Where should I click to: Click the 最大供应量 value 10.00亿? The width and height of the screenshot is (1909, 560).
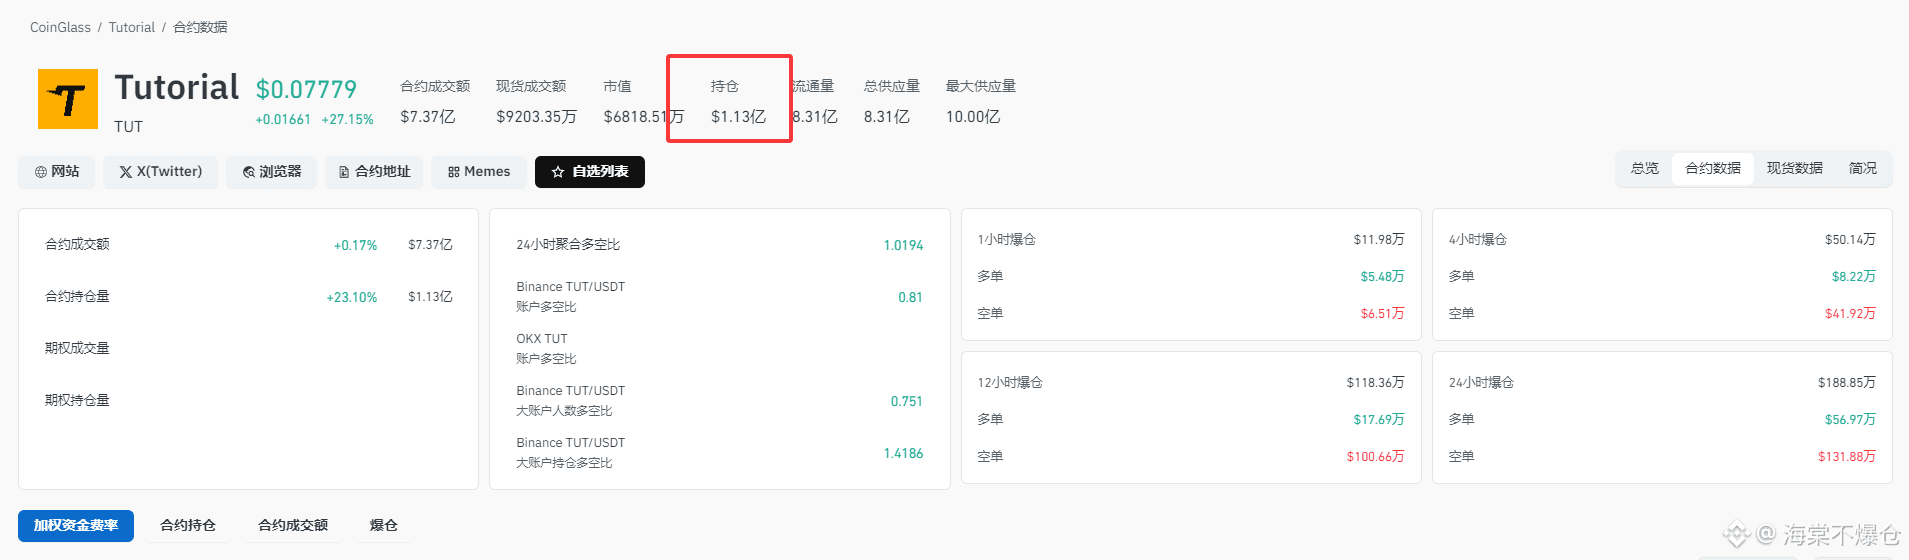973,117
